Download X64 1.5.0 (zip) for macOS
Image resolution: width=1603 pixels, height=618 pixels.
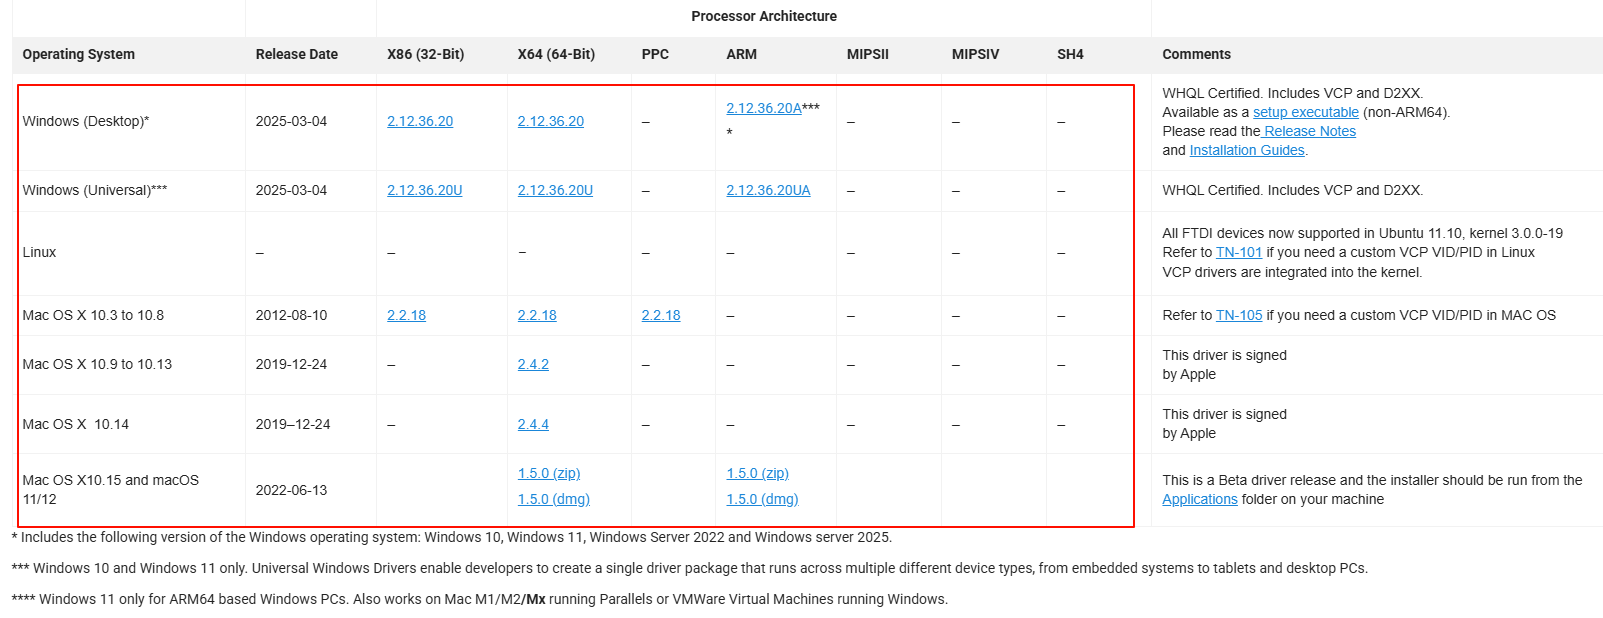(x=549, y=473)
